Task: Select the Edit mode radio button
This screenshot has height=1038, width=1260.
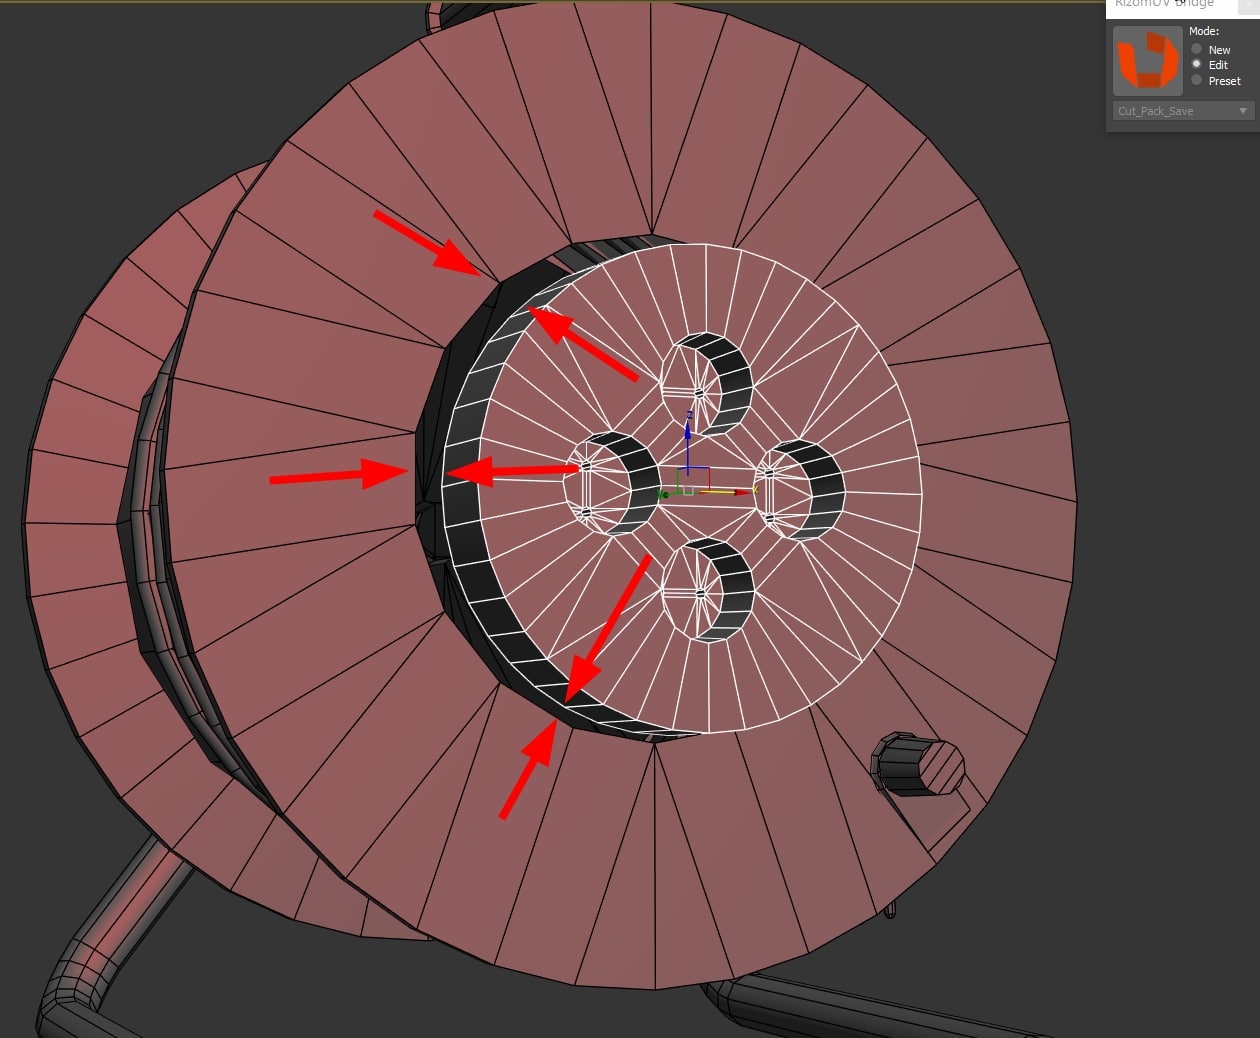Action: click(1196, 64)
